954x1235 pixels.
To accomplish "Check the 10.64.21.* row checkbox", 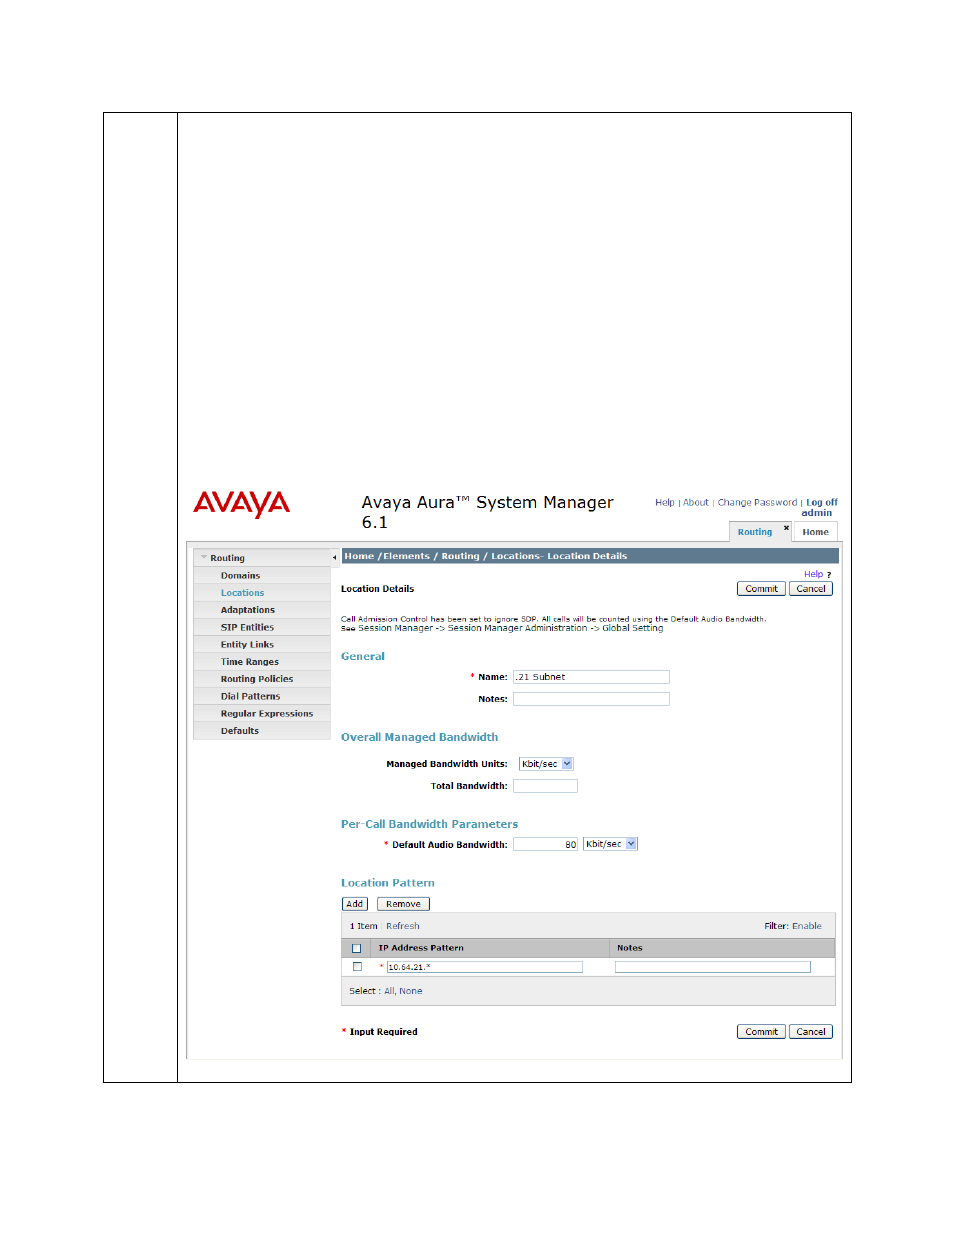I will pos(357,967).
